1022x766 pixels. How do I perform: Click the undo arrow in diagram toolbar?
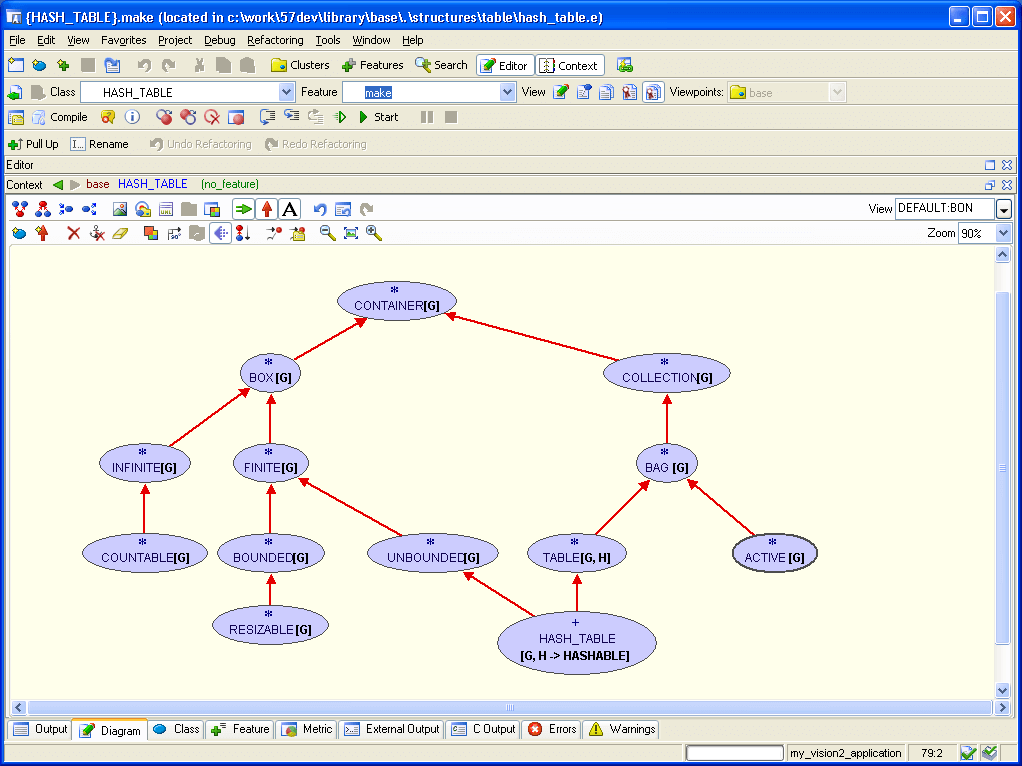click(x=320, y=209)
